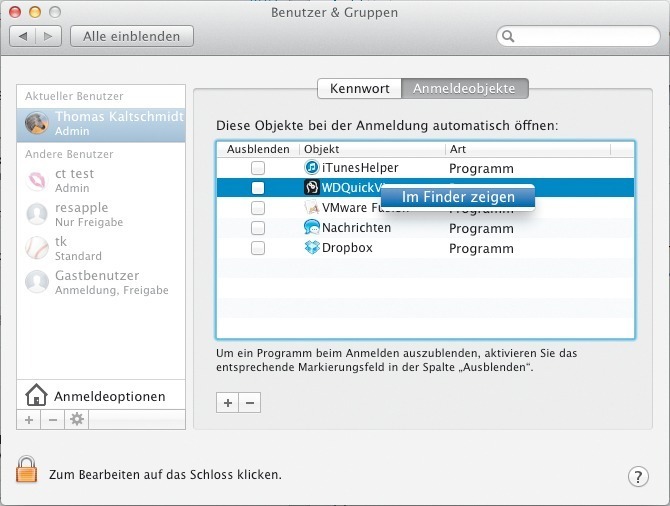Screen dimensions: 670x506
Task: Click Programm type in iTunesHelper row
Action: coord(481,168)
